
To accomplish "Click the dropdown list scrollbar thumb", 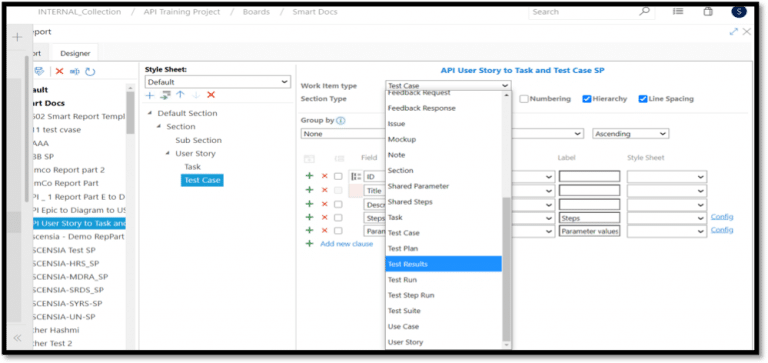I will pos(506,269).
